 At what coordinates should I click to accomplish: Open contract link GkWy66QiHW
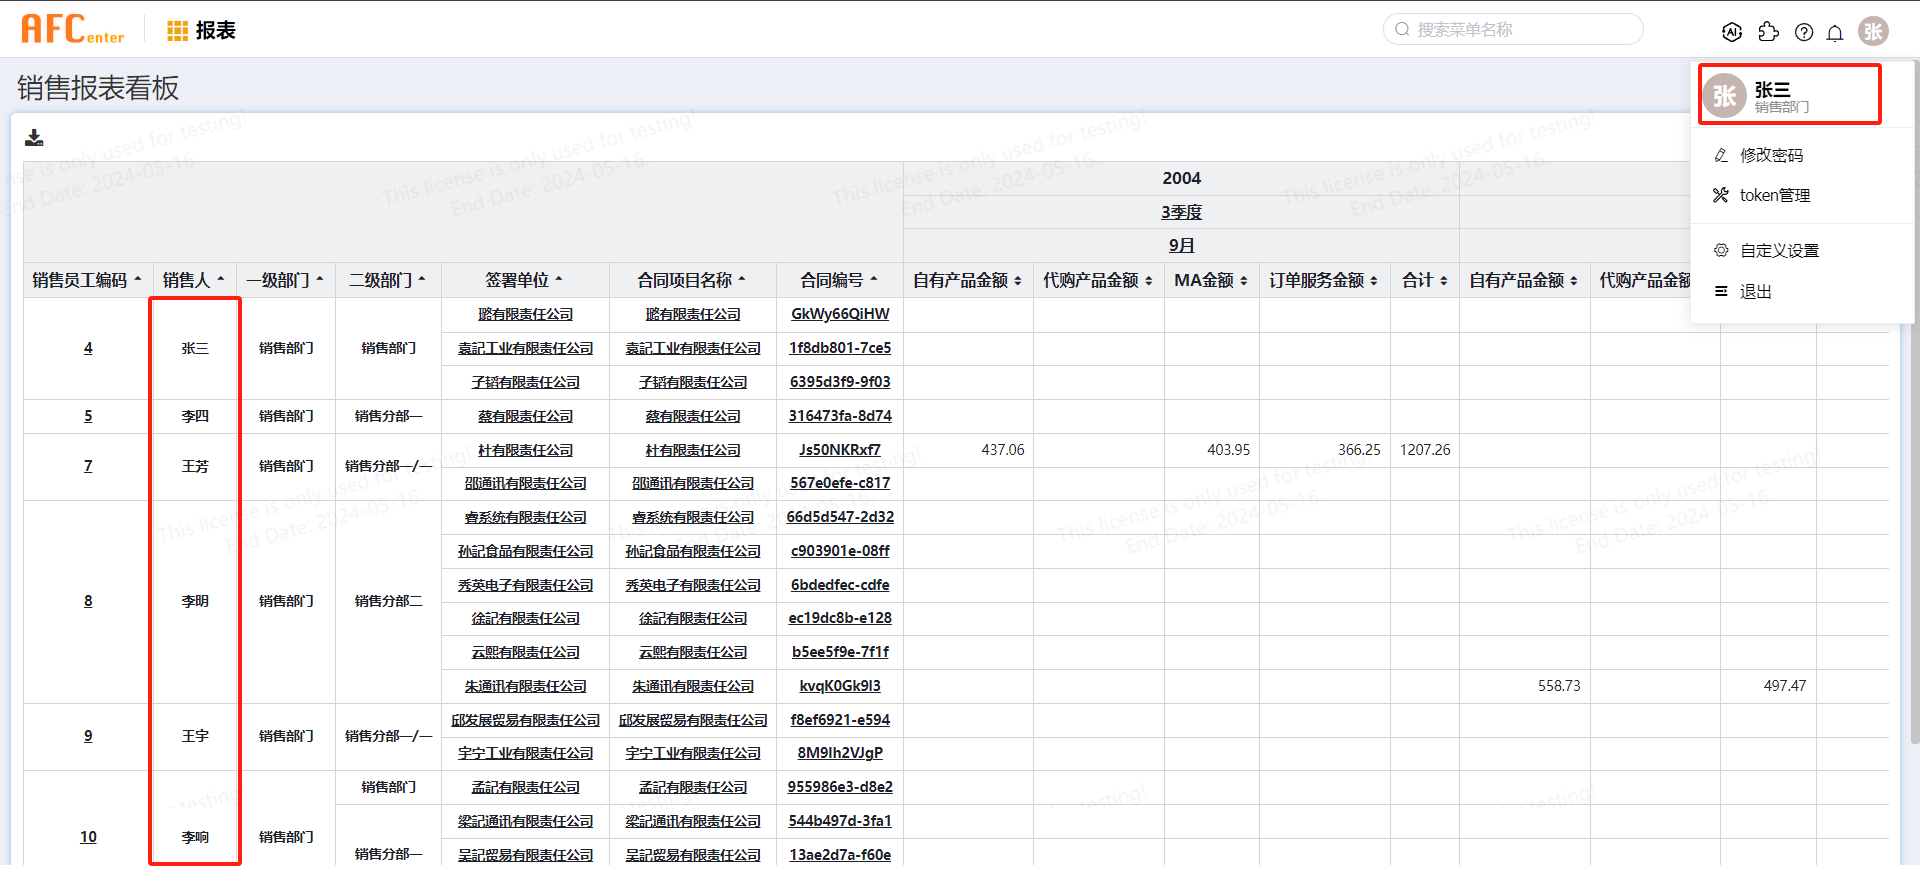click(x=839, y=314)
